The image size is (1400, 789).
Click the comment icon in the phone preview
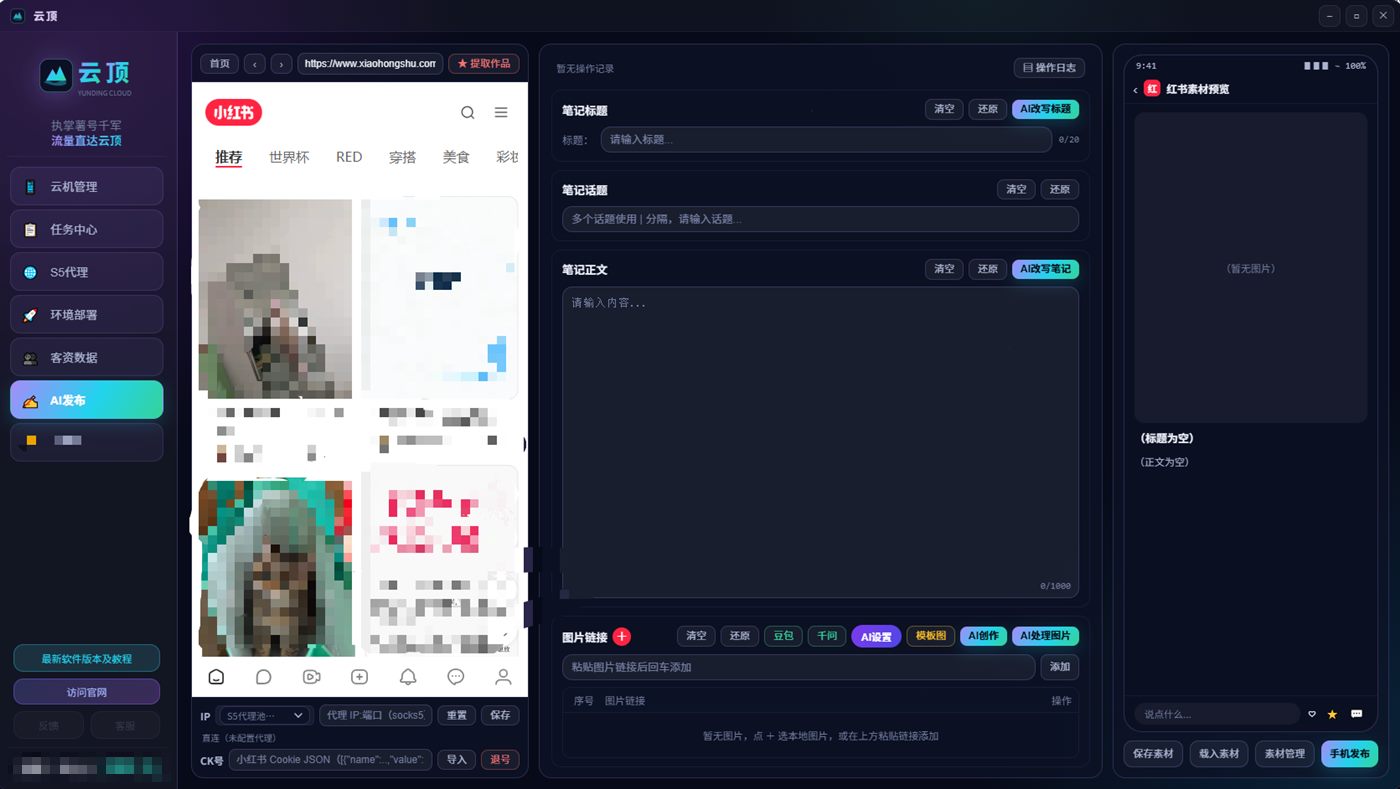(1357, 714)
